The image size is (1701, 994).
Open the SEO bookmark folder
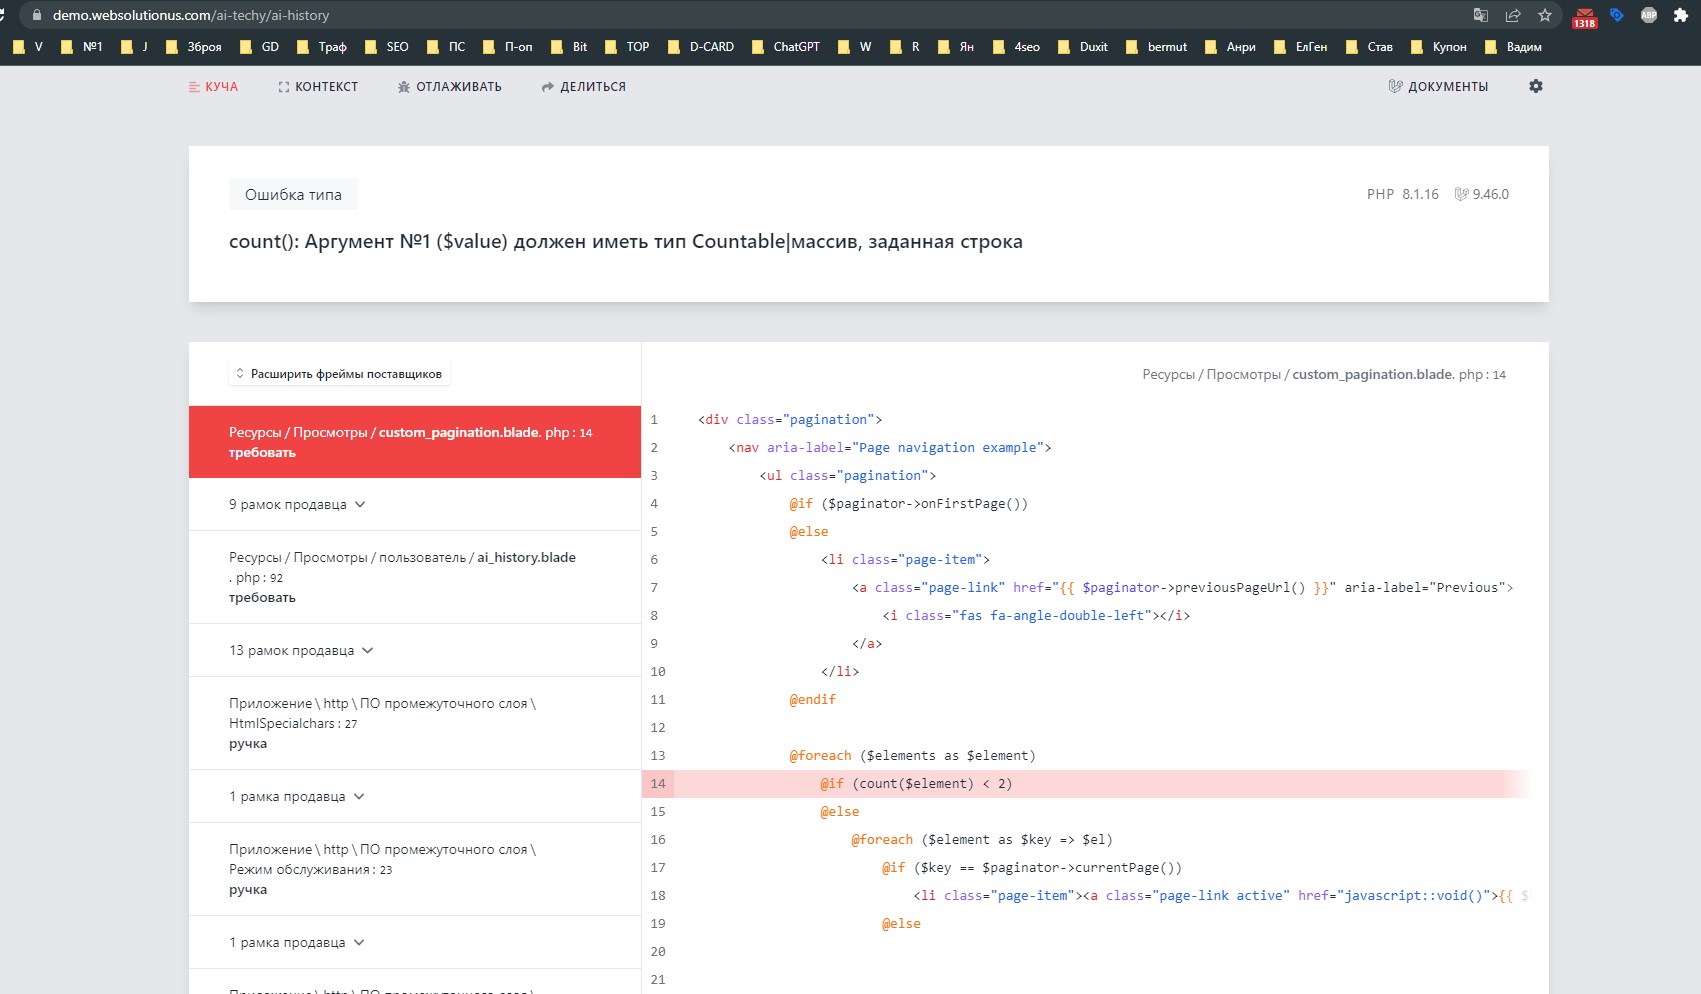click(x=387, y=47)
